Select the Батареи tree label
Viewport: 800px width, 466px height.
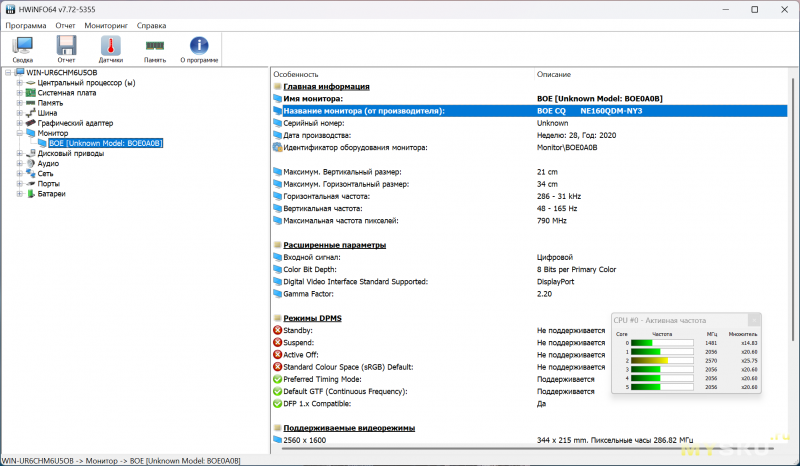point(52,194)
